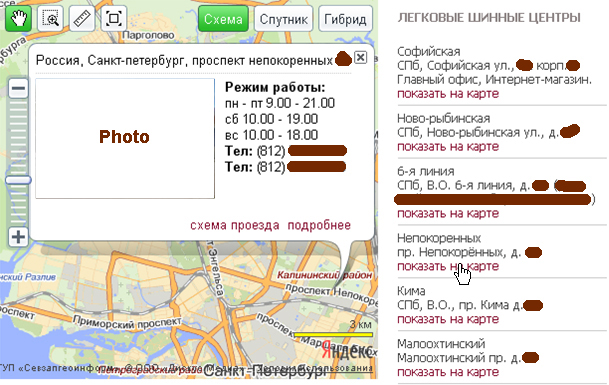609x385 pixels.
Task: Toggle the fullscreen map icon
Action: point(113,18)
